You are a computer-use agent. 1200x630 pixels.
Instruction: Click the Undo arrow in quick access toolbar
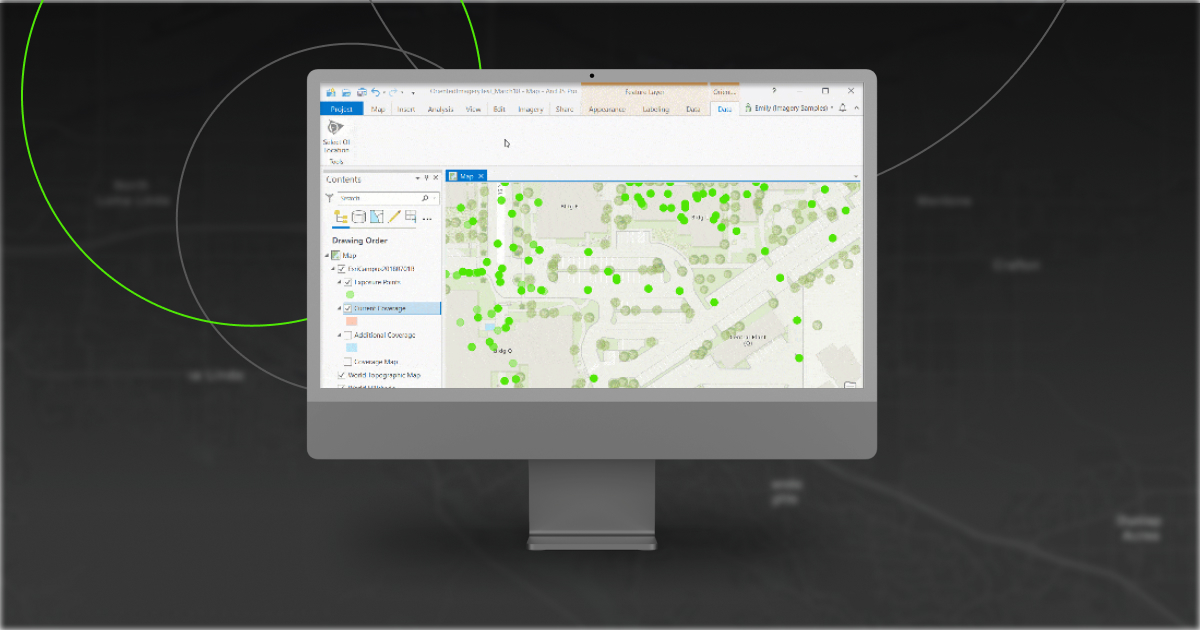coord(375,92)
